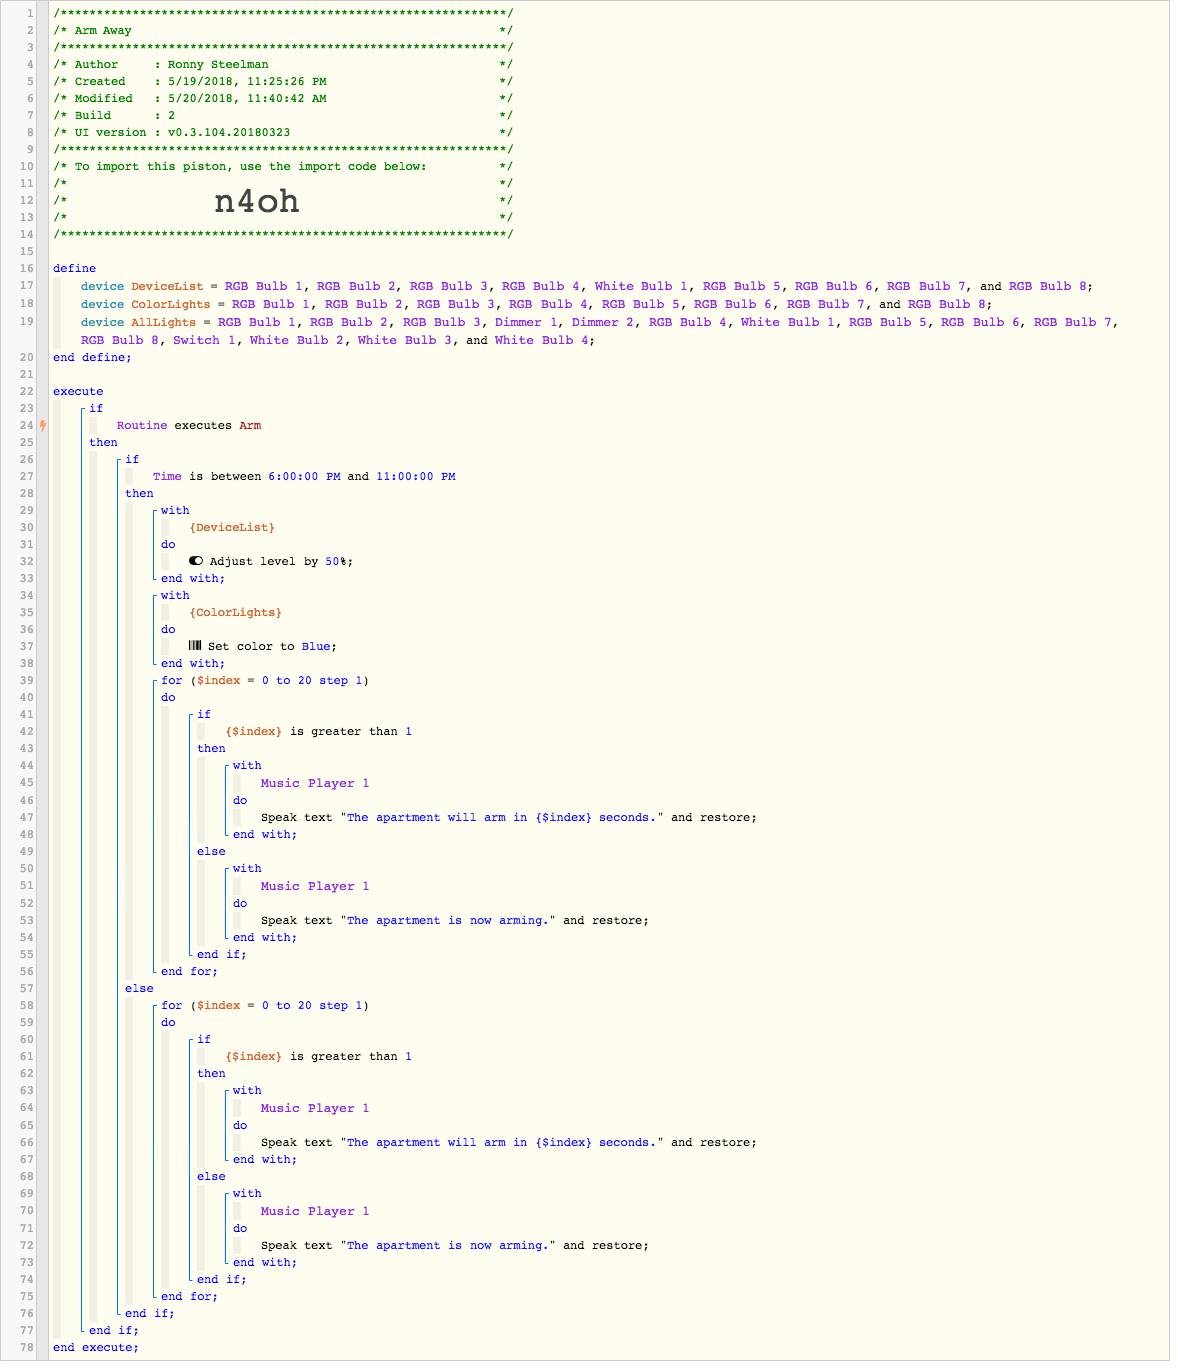Click the Speak text statement on line 47

tap(509, 818)
